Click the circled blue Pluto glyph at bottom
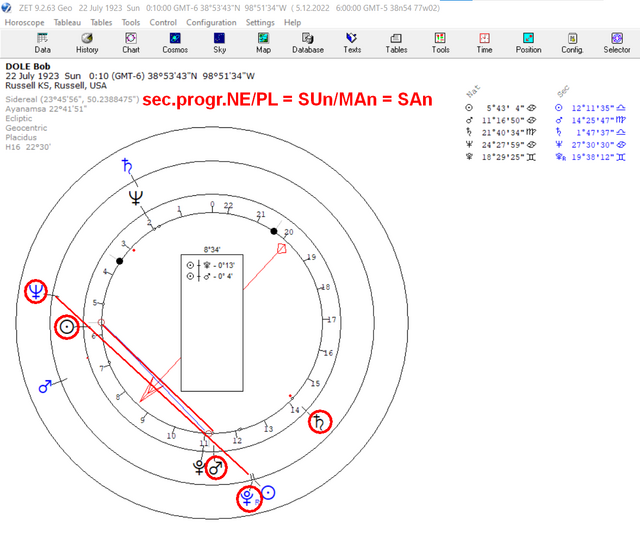 pos(249,498)
